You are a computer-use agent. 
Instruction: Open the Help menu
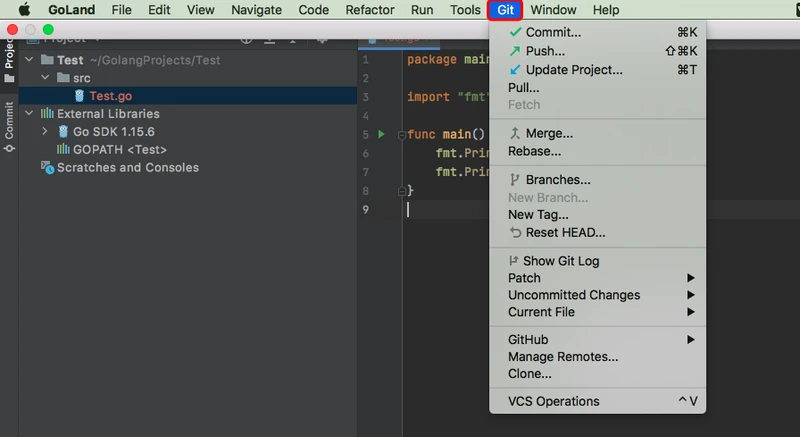[x=606, y=10]
